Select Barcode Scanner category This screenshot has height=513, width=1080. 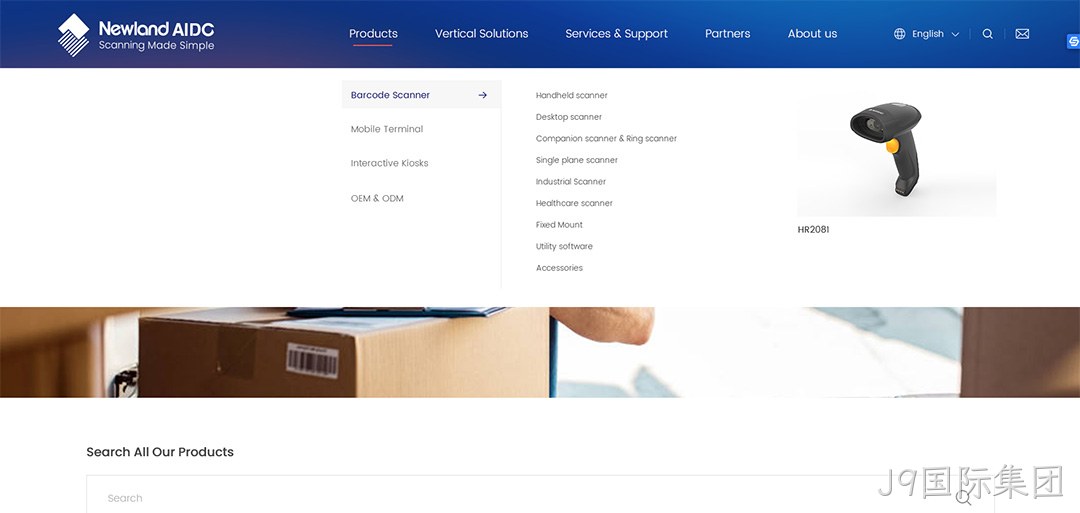pyautogui.click(x=422, y=94)
